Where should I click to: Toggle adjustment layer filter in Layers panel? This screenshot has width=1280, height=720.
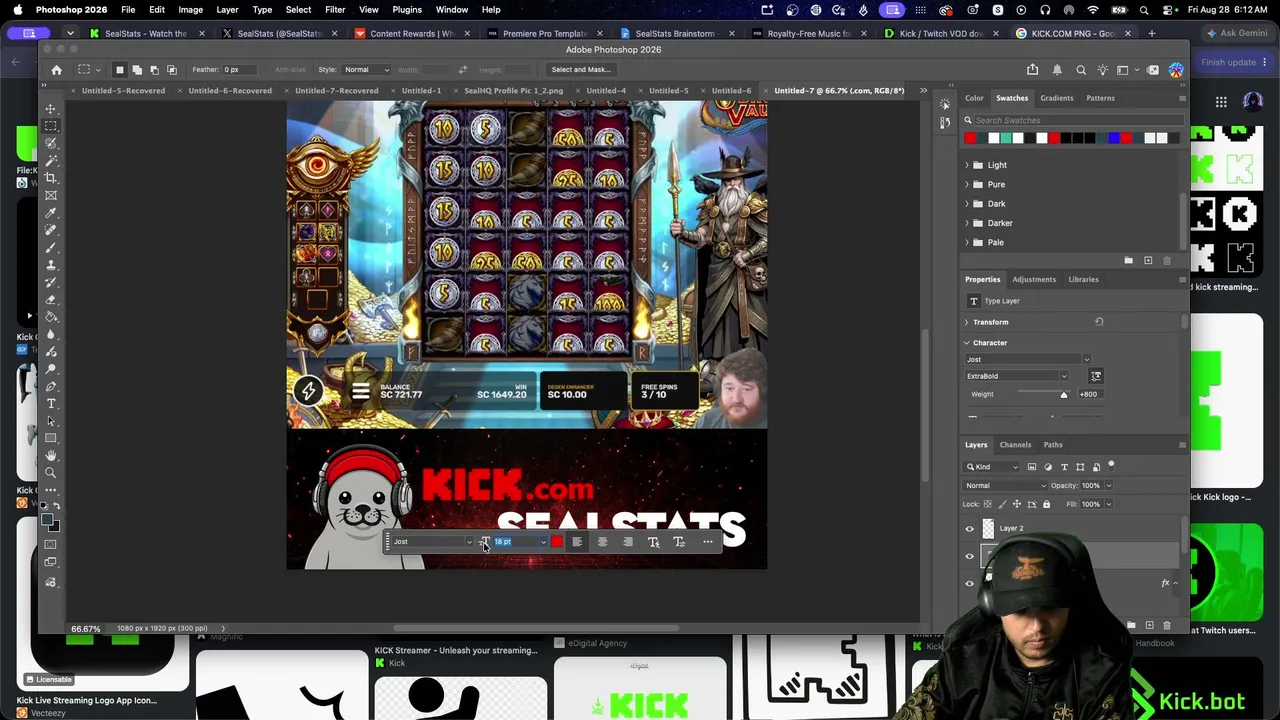click(1048, 467)
